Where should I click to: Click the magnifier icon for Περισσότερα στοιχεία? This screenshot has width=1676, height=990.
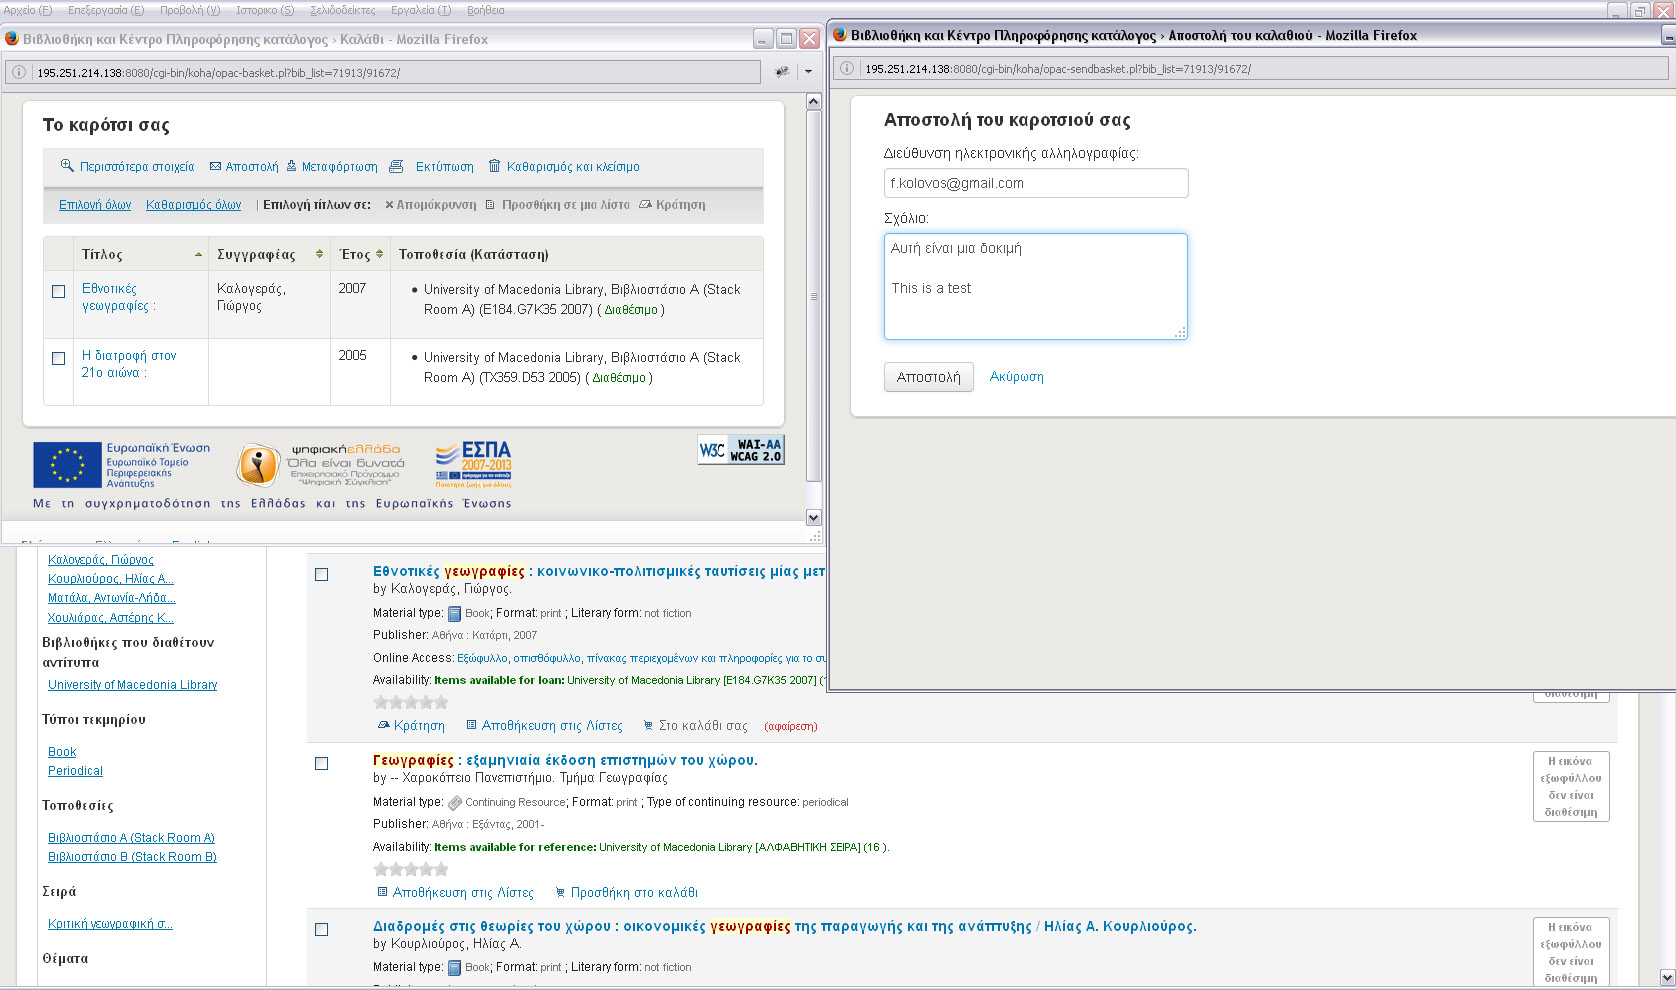[x=67, y=166]
